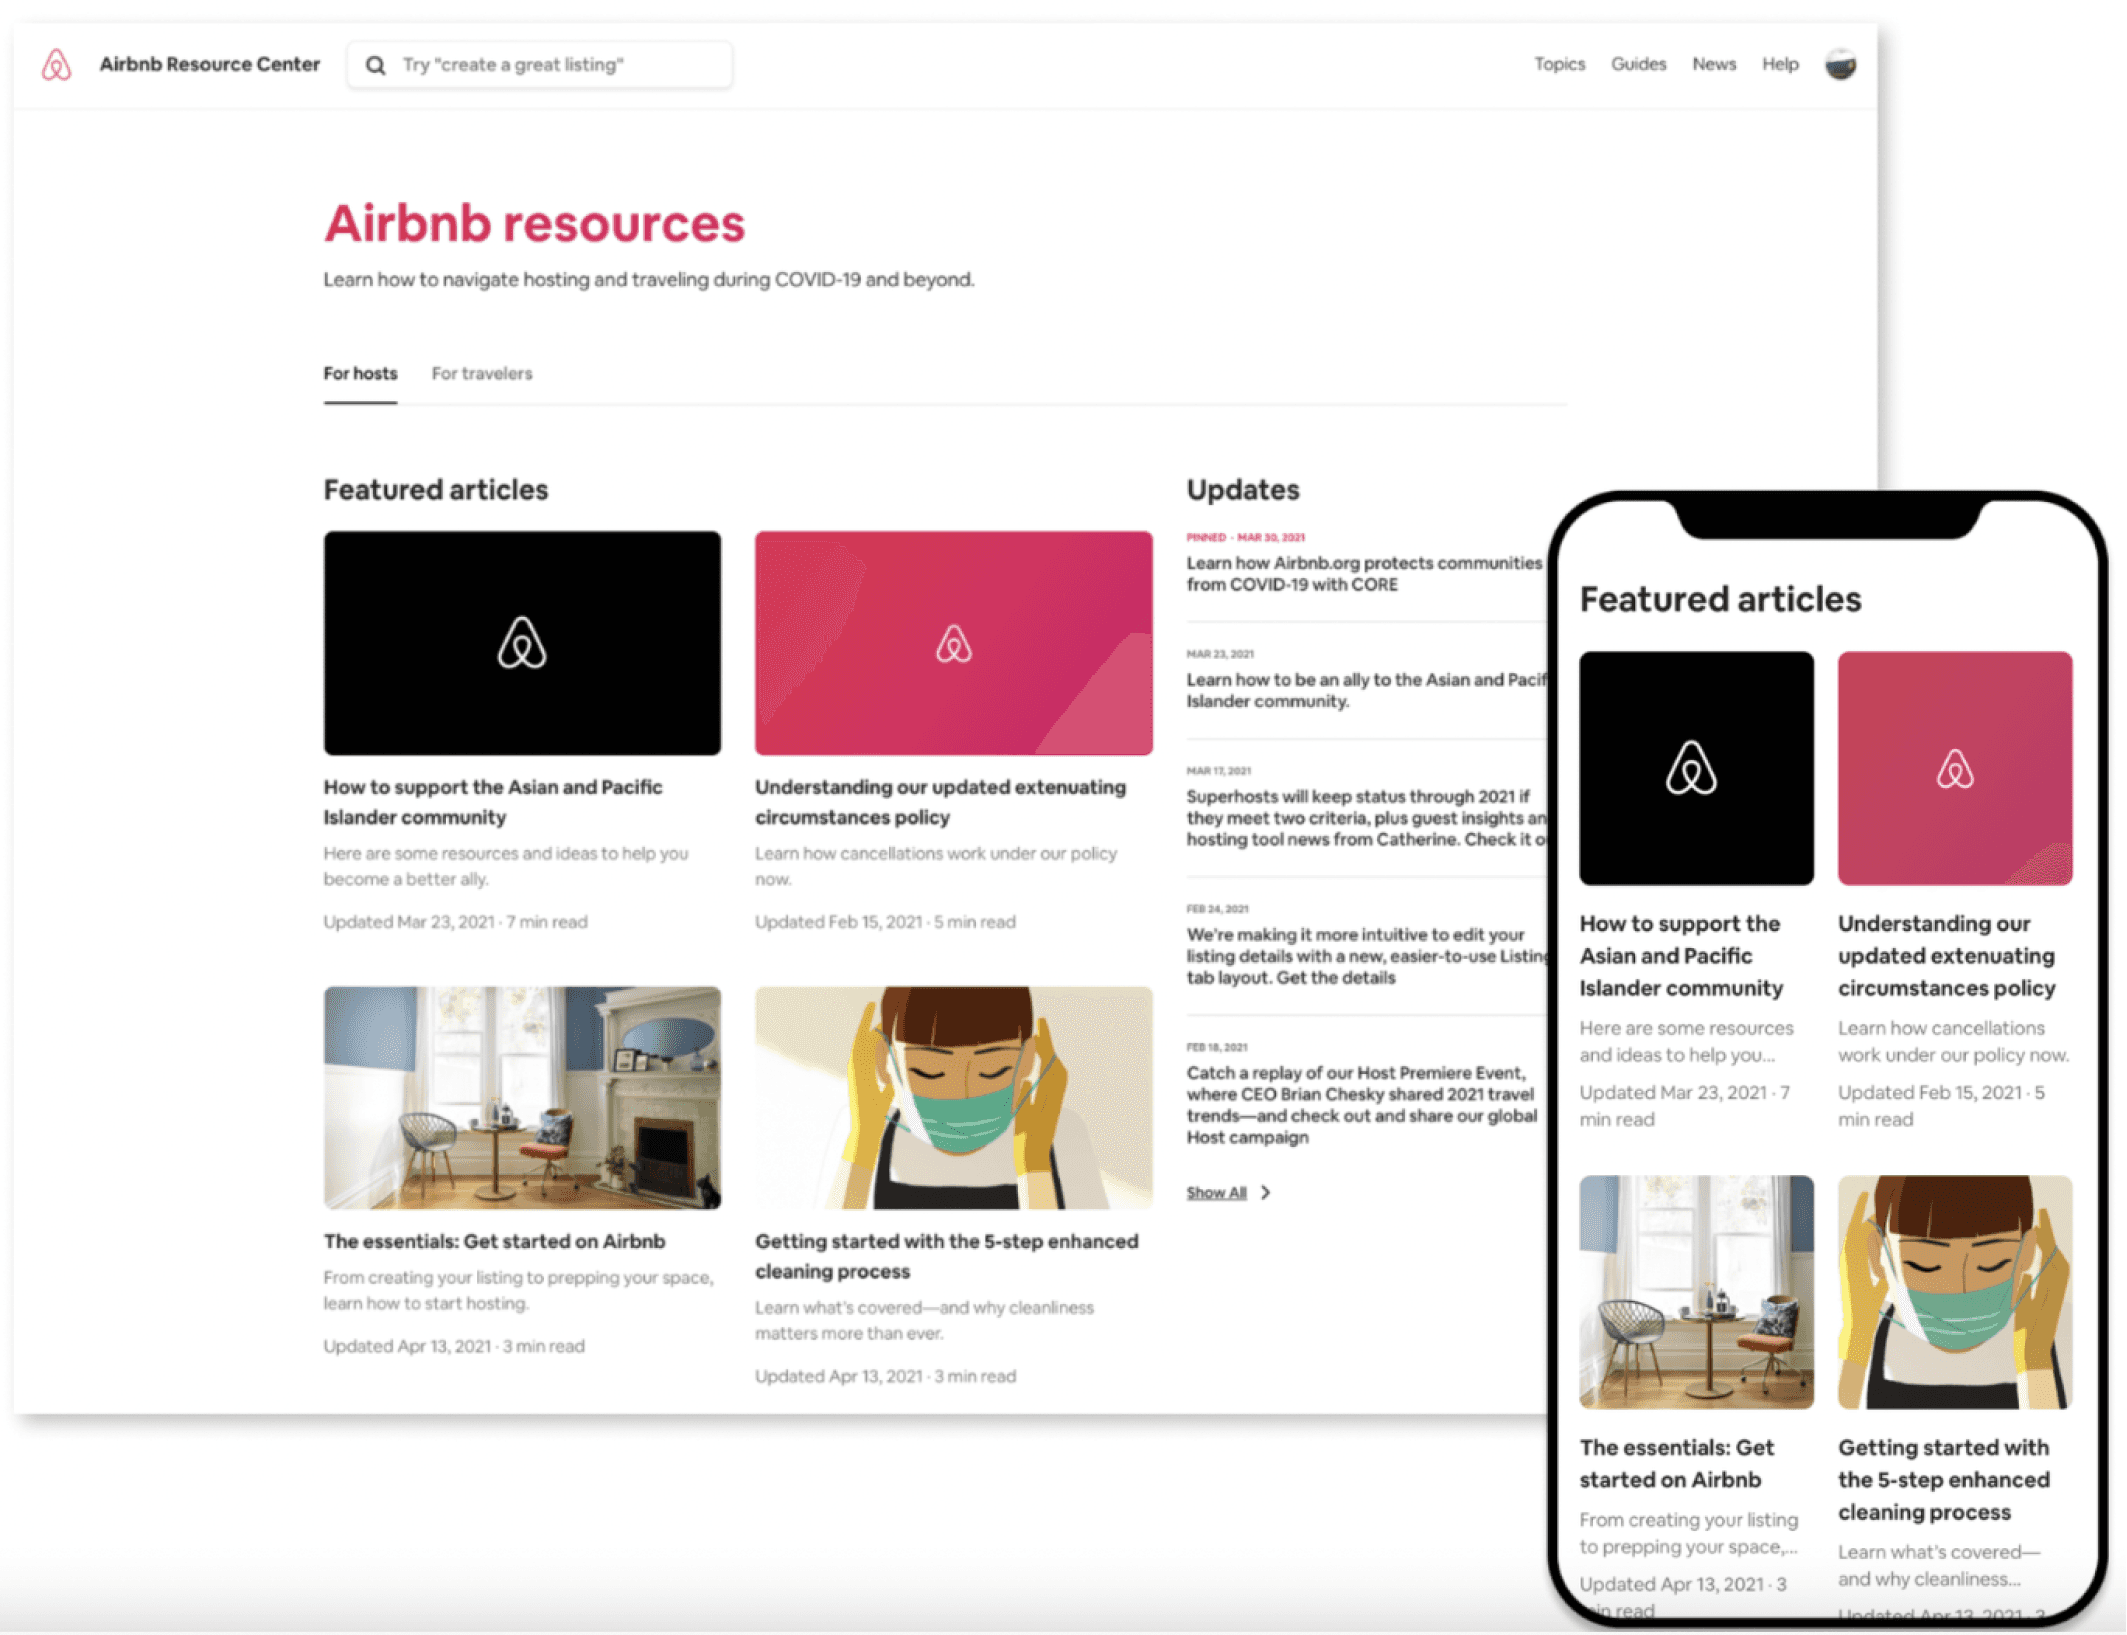The image size is (2127, 1635).
Task: Open update about Host Premiere Event replay
Action: coord(1362,1105)
